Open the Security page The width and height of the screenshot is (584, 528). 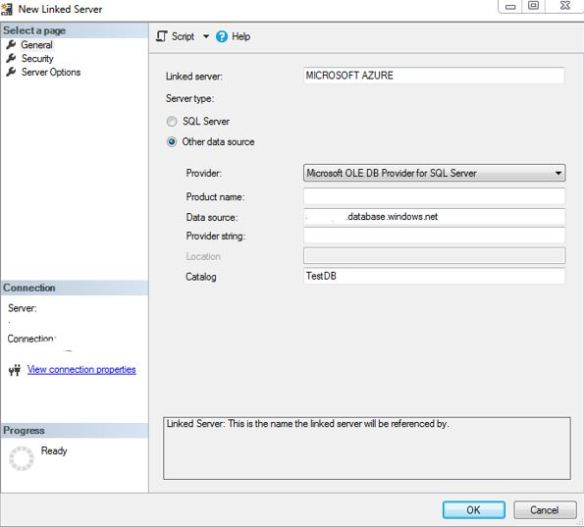[37, 58]
